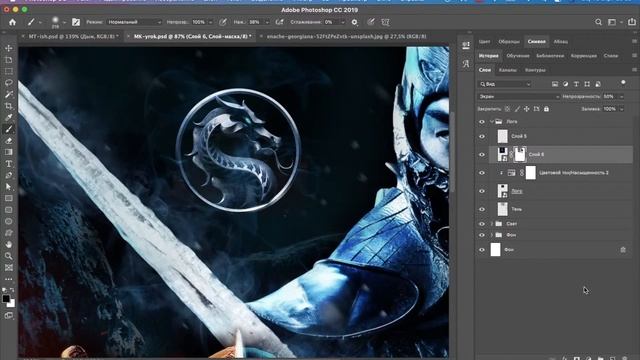The height and width of the screenshot is (360, 640).
Task: Select the Crop tool
Action: (9, 106)
